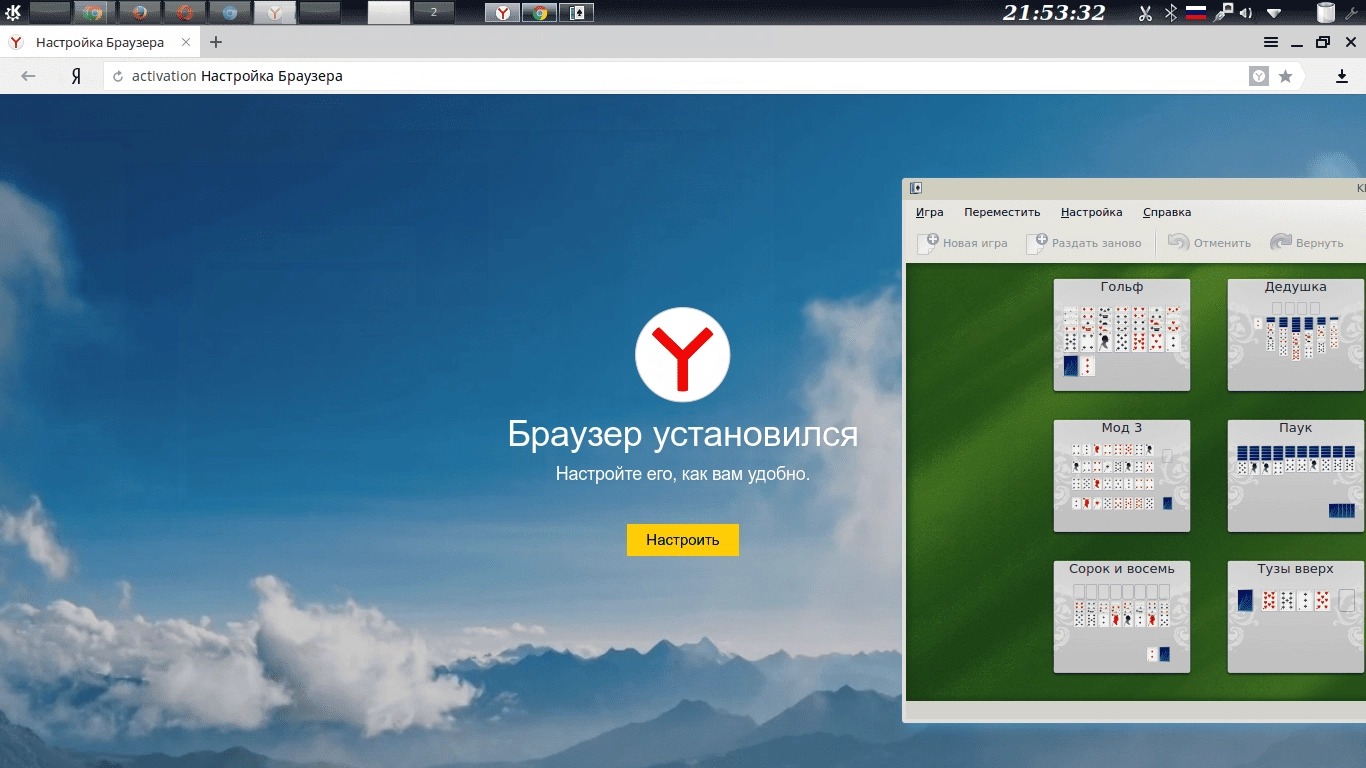The height and width of the screenshot is (768, 1366).
Task: Switch to Yandex Browser window in task manager
Action: 503,13
